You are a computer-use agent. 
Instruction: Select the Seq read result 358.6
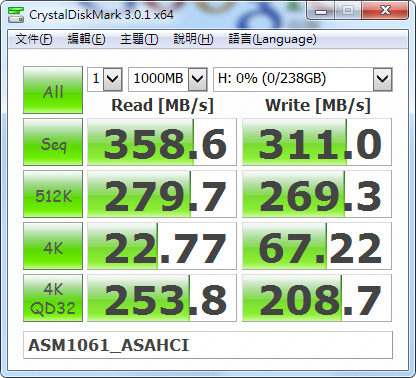(162, 142)
